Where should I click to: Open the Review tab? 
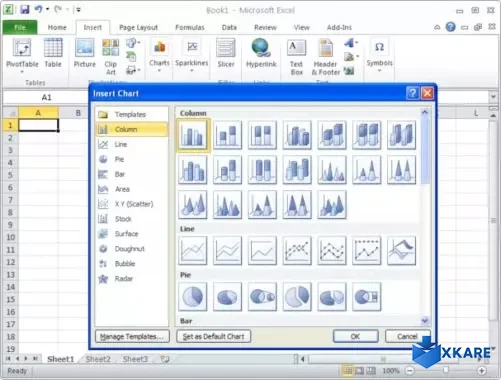pyautogui.click(x=265, y=28)
